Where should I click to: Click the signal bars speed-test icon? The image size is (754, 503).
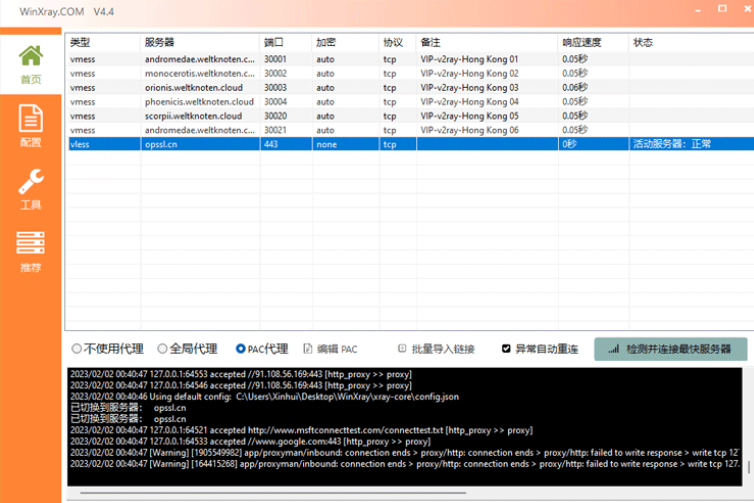[x=614, y=349]
